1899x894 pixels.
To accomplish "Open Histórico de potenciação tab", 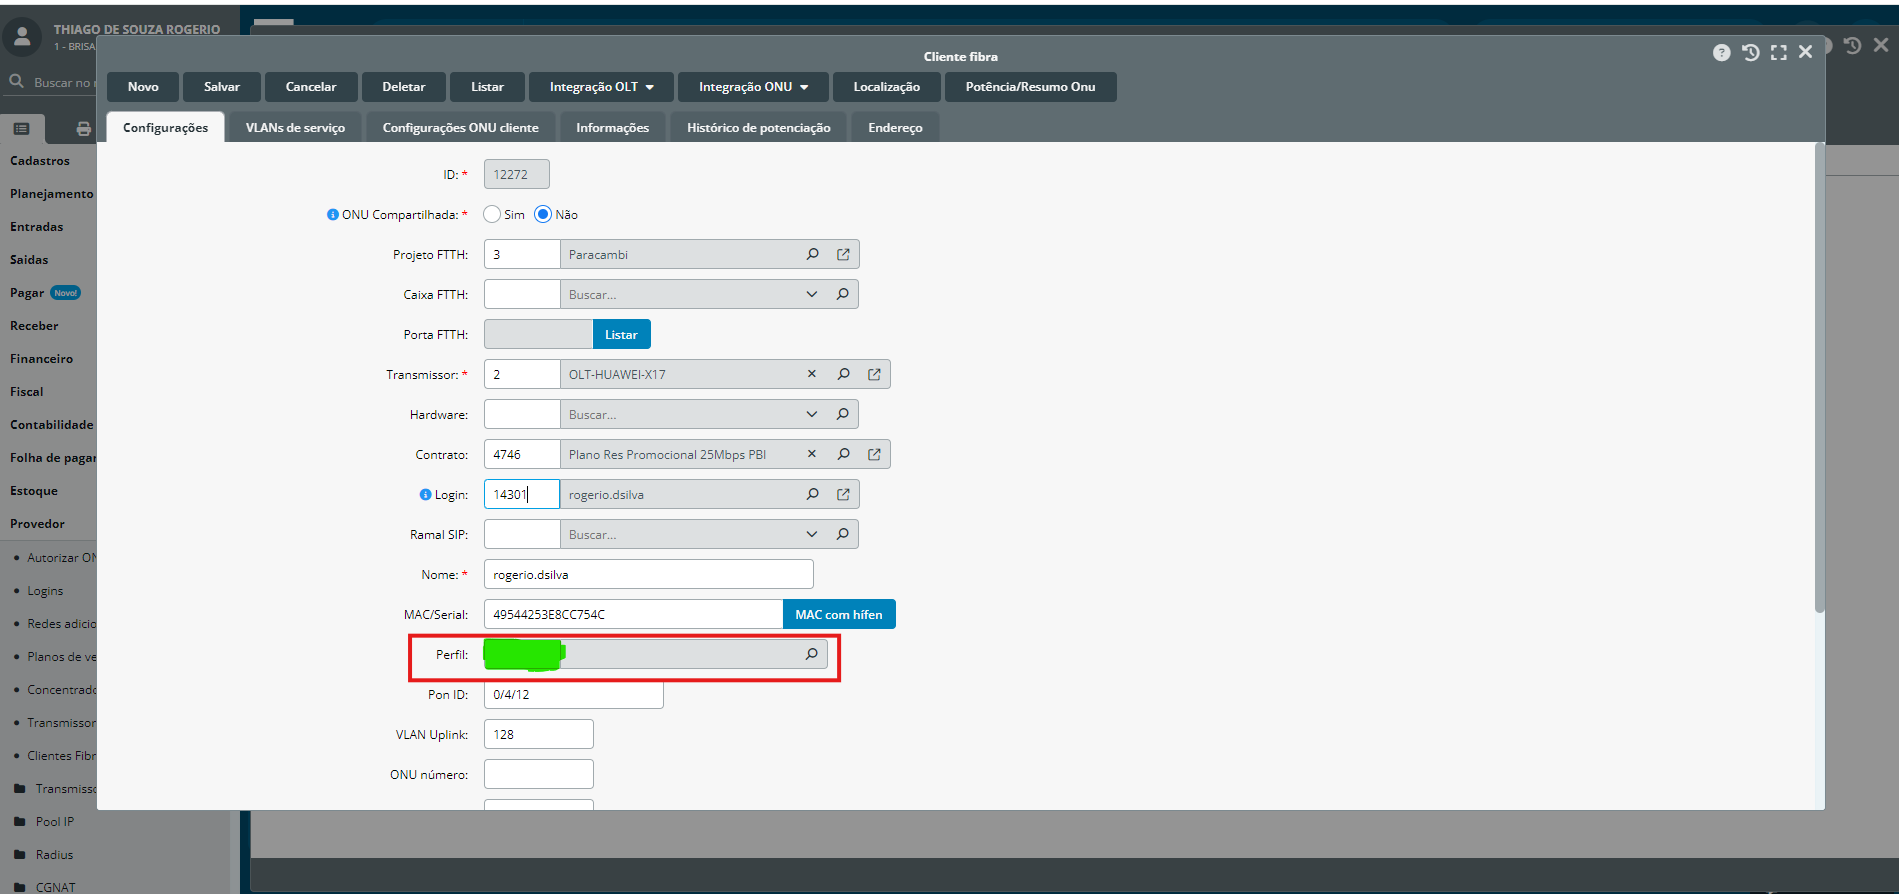I will tap(758, 128).
